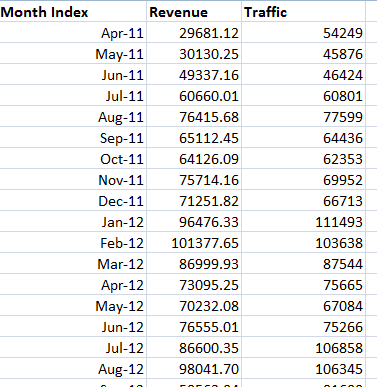This screenshot has width=377, height=387.
Task: Select the Revenue header cell
Action: click(194, 12)
